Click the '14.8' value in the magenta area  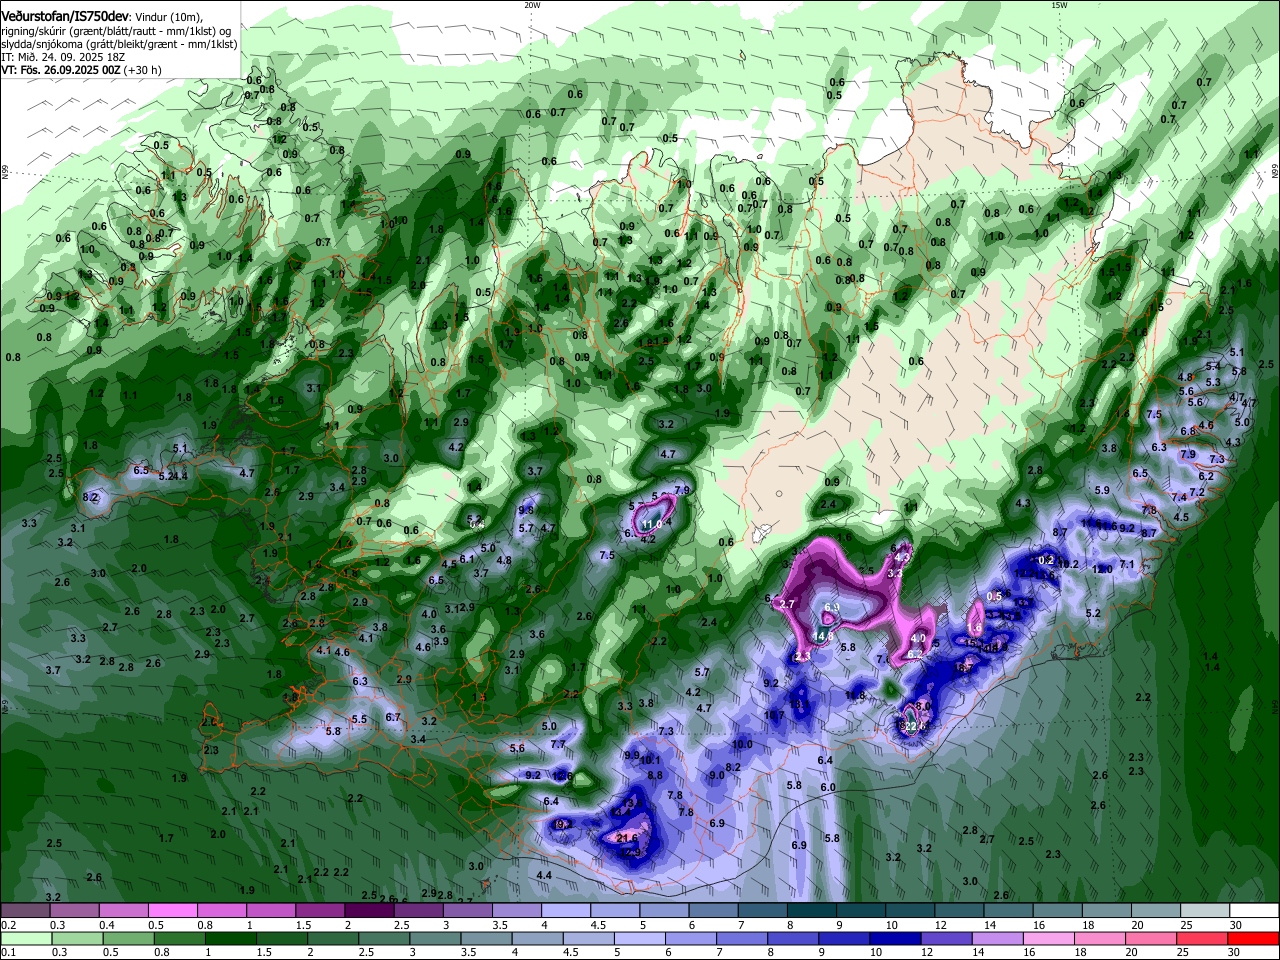(x=823, y=636)
